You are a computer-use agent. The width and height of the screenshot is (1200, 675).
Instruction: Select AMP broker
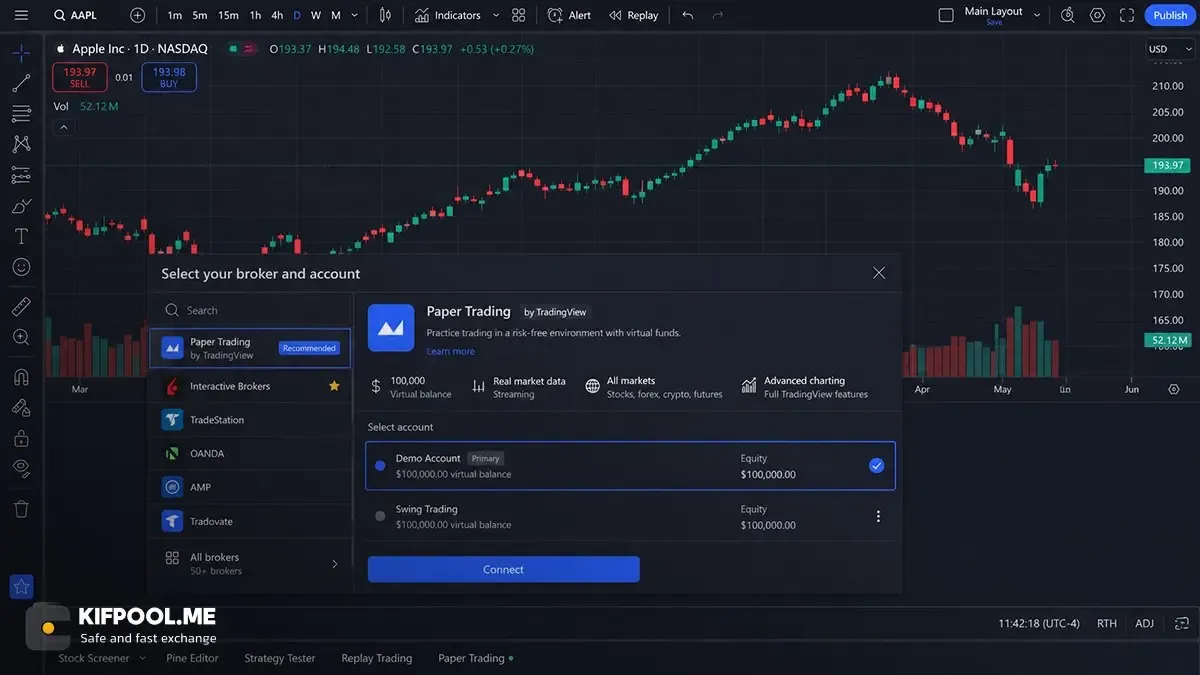coord(250,487)
